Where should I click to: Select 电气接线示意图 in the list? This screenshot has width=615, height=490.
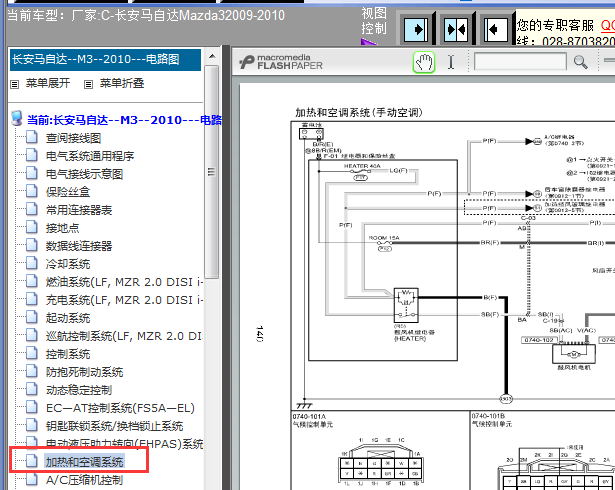point(84,174)
